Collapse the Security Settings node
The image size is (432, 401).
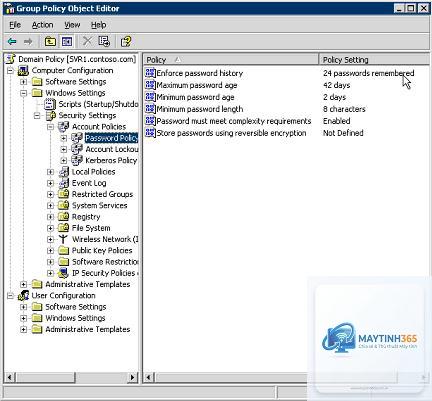click(x=37, y=116)
